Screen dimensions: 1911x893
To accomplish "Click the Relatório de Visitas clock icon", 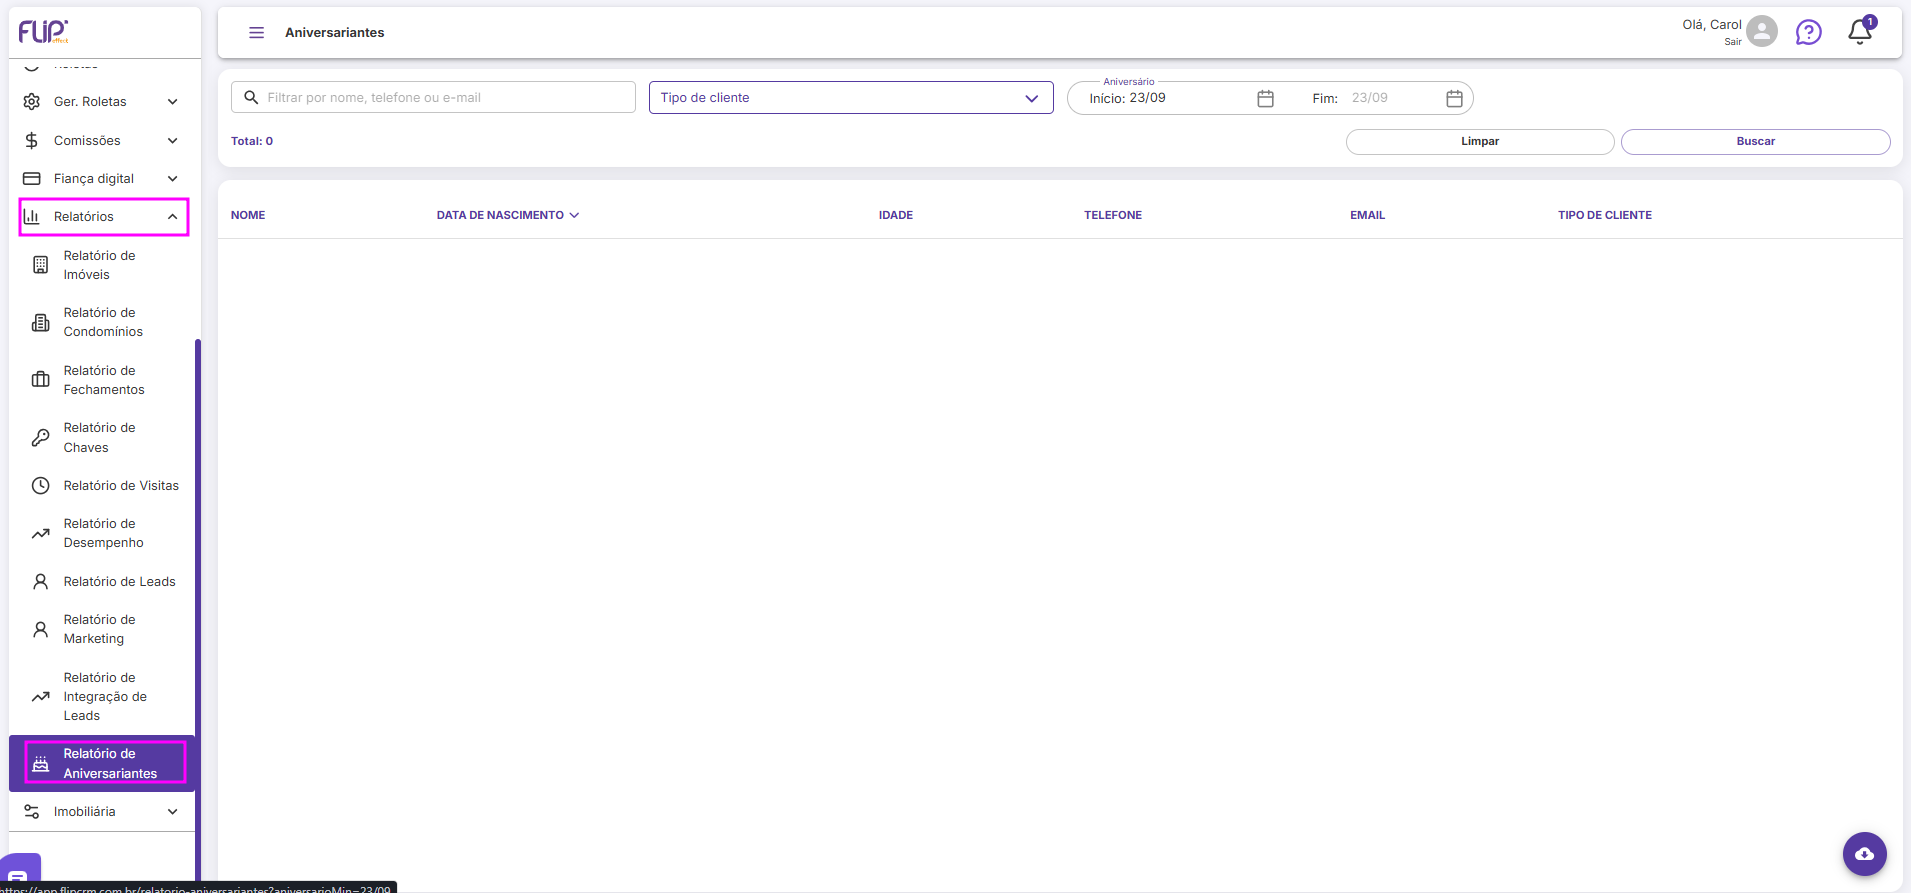I will [41, 486].
